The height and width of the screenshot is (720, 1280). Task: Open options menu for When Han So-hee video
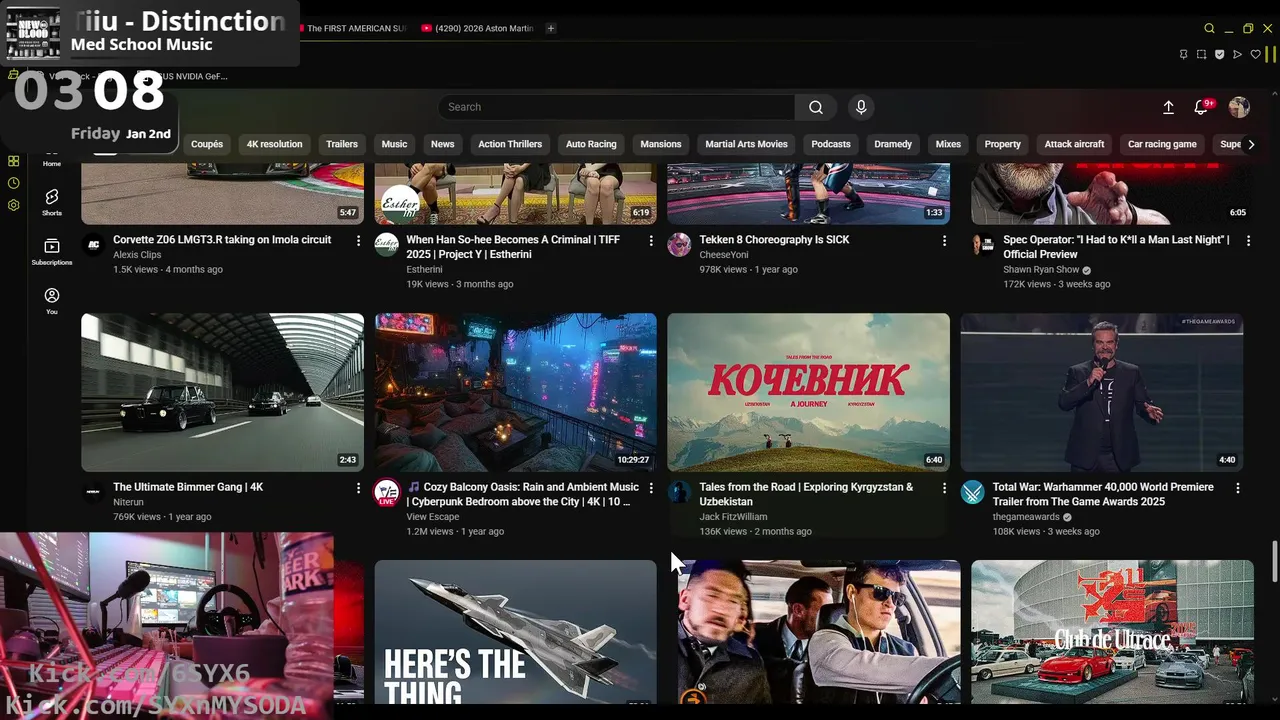click(x=651, y=240)
